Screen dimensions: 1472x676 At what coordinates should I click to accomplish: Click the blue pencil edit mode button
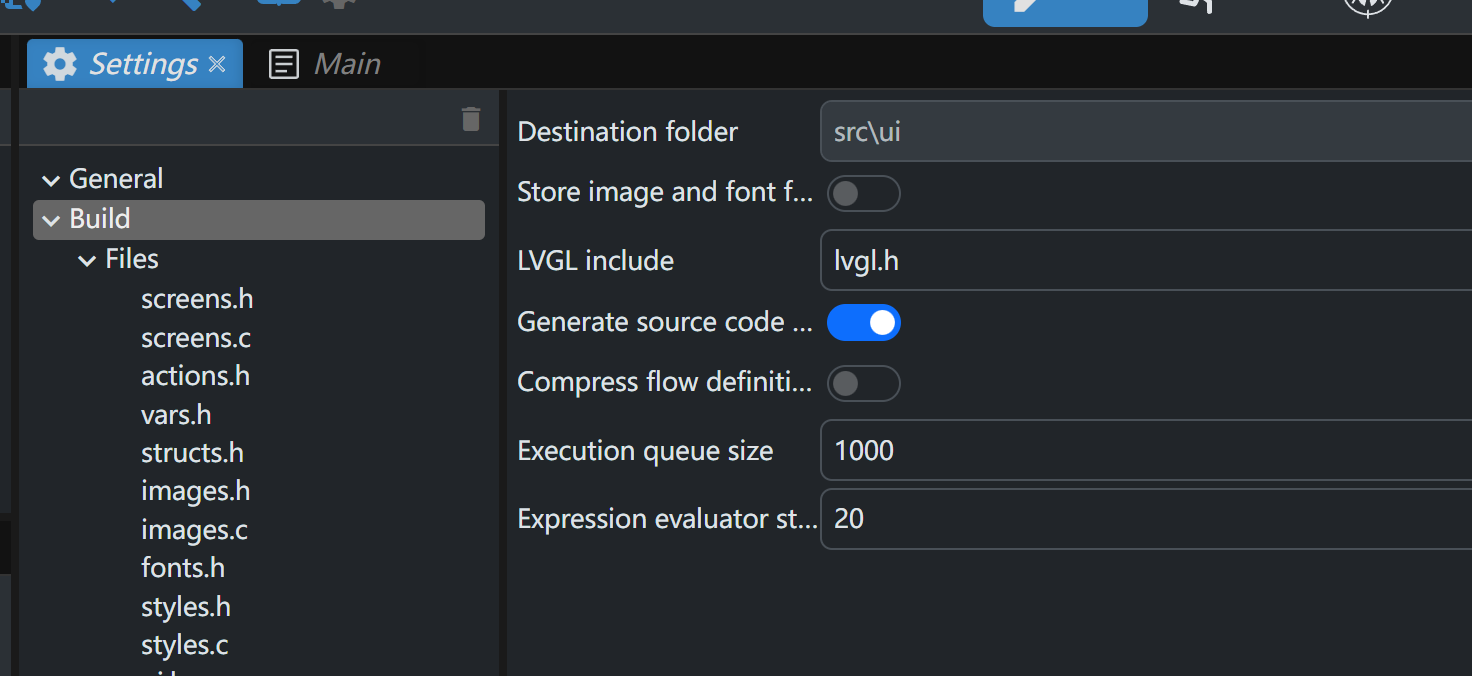(1064, 8)
